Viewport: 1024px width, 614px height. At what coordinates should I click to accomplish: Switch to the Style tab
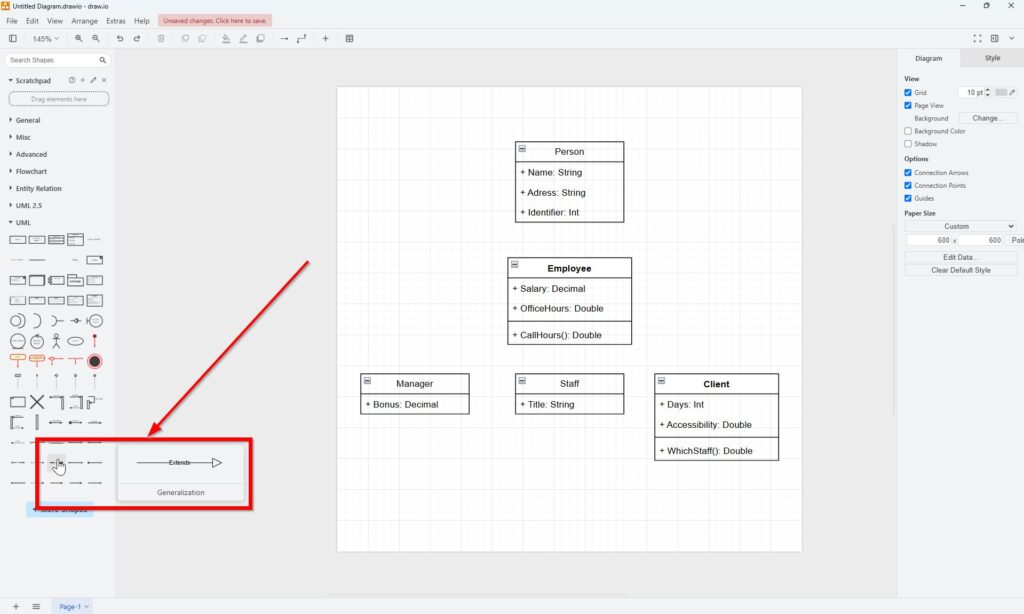(992, 58)
